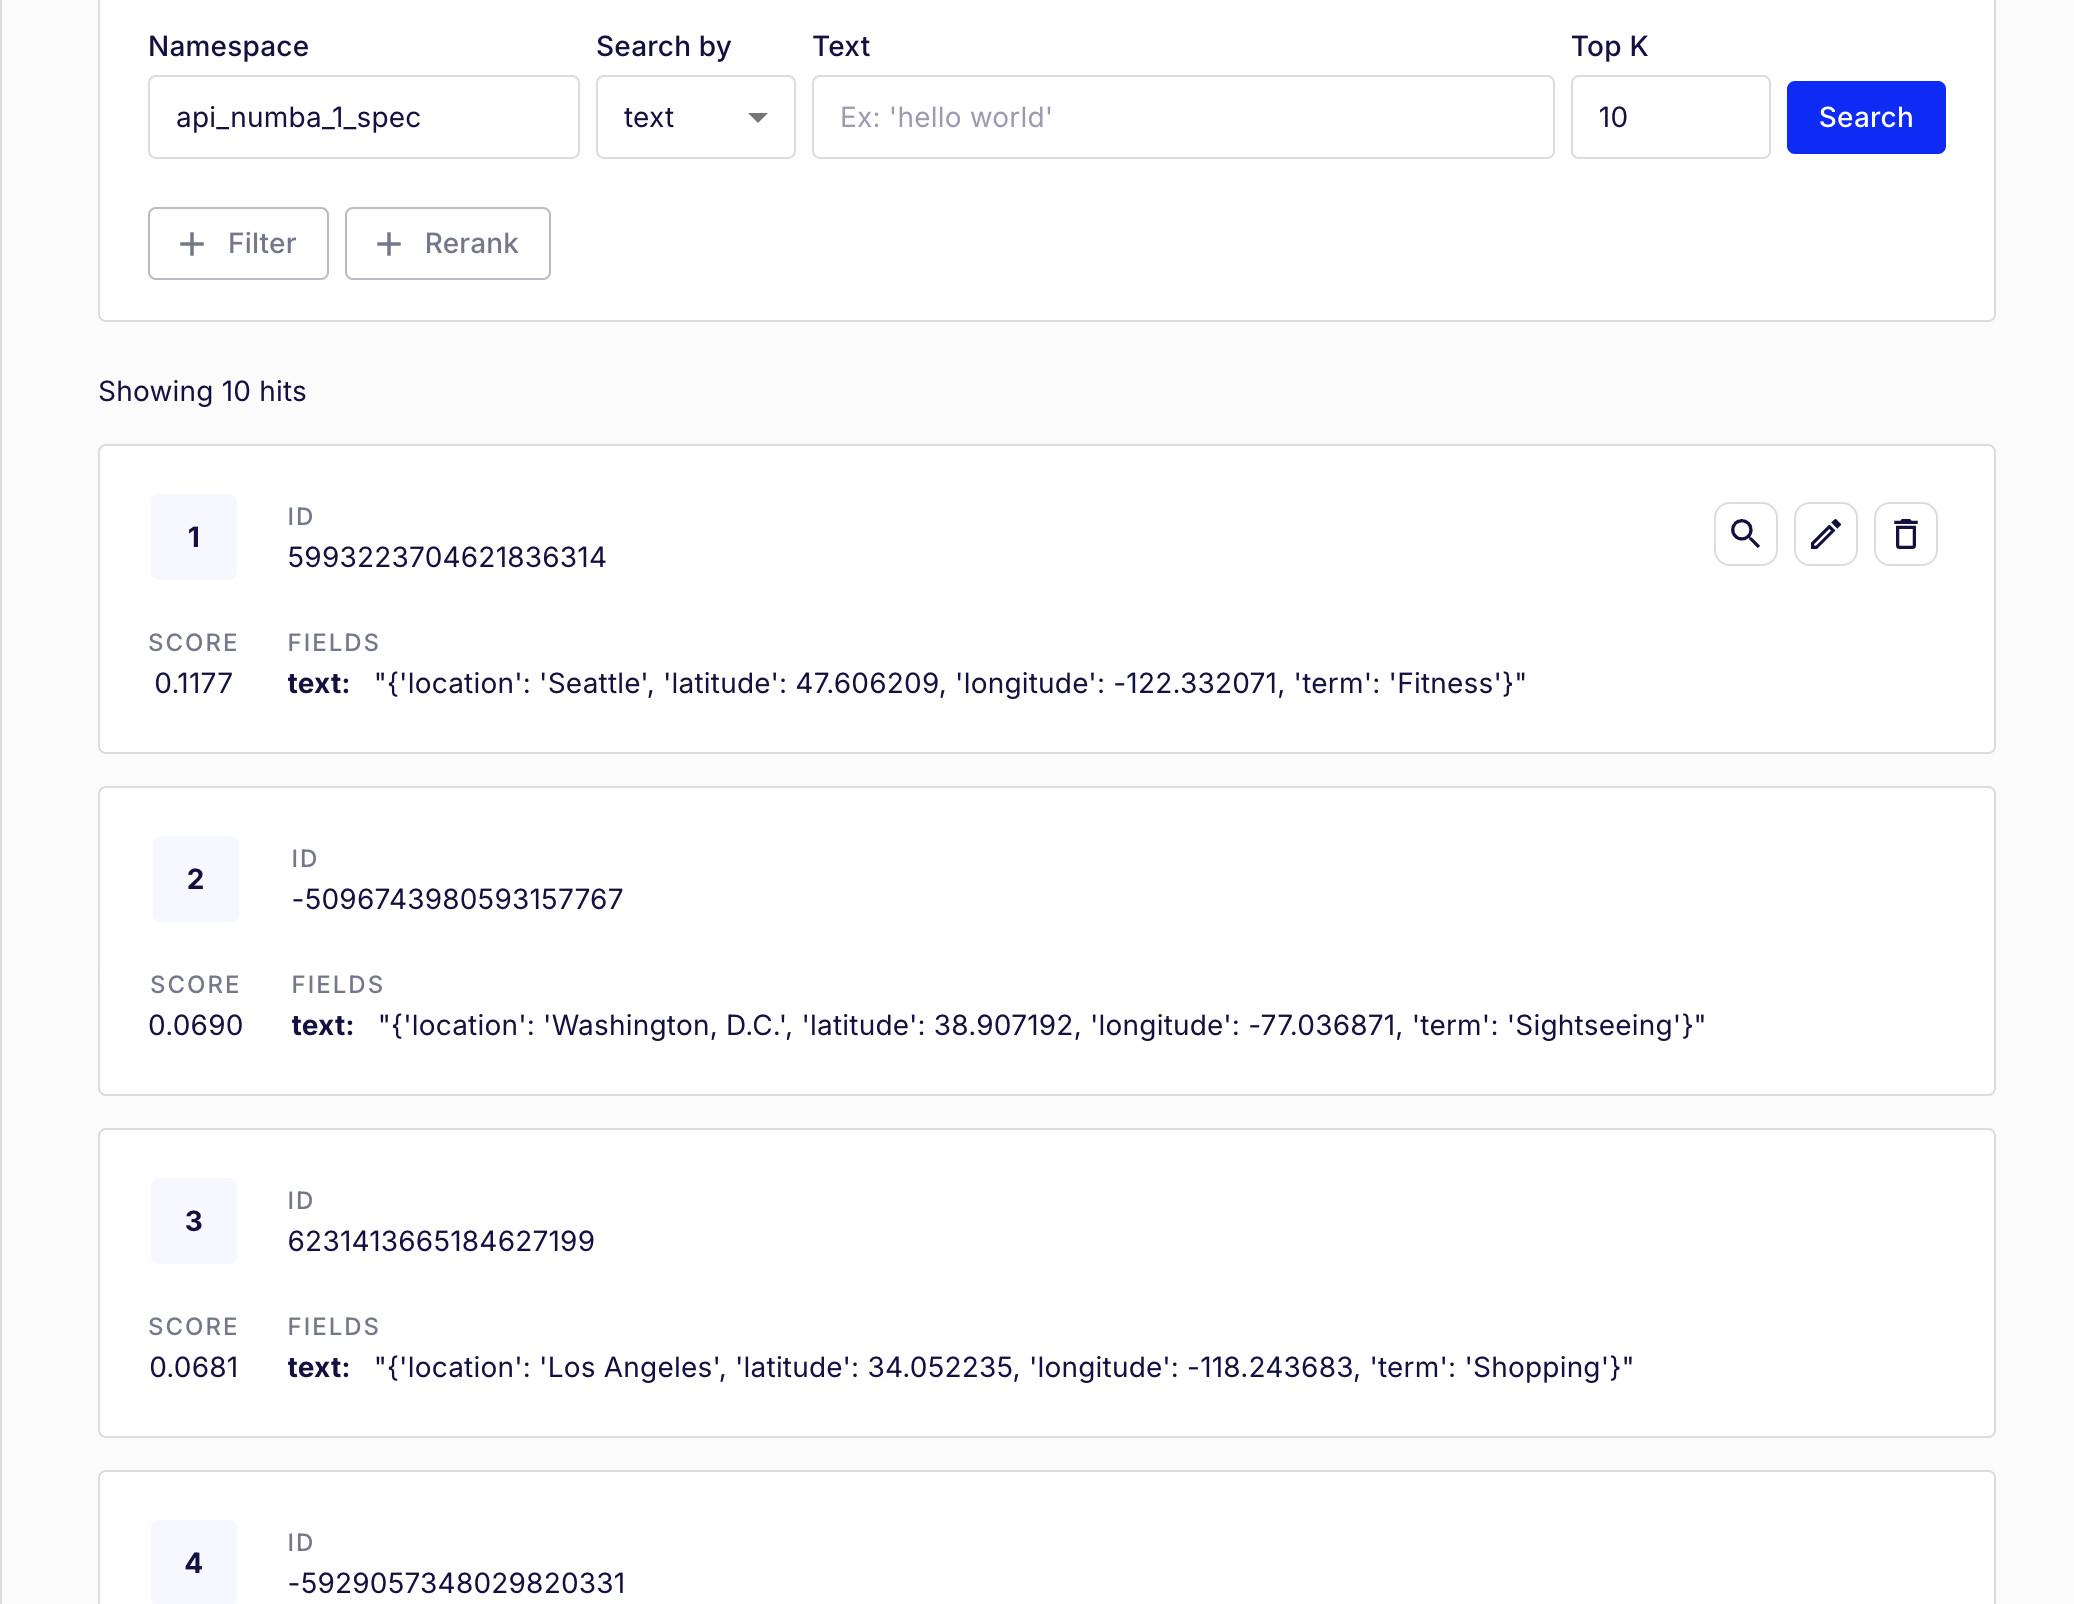Click the magnifier icon on result 1
Viewport: 2074px width, 1604px height.
pos(1745,534)
